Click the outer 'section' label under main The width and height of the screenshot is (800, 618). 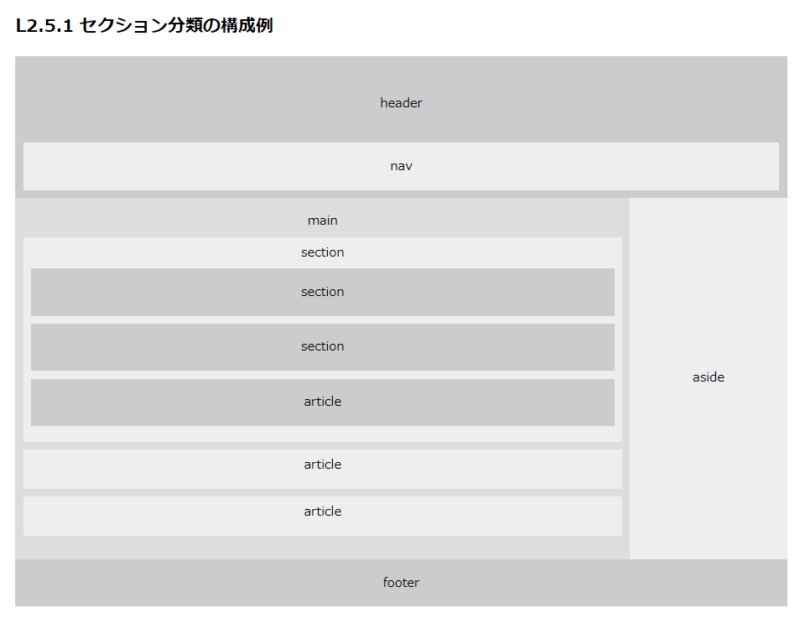click(x=322, y=253)
